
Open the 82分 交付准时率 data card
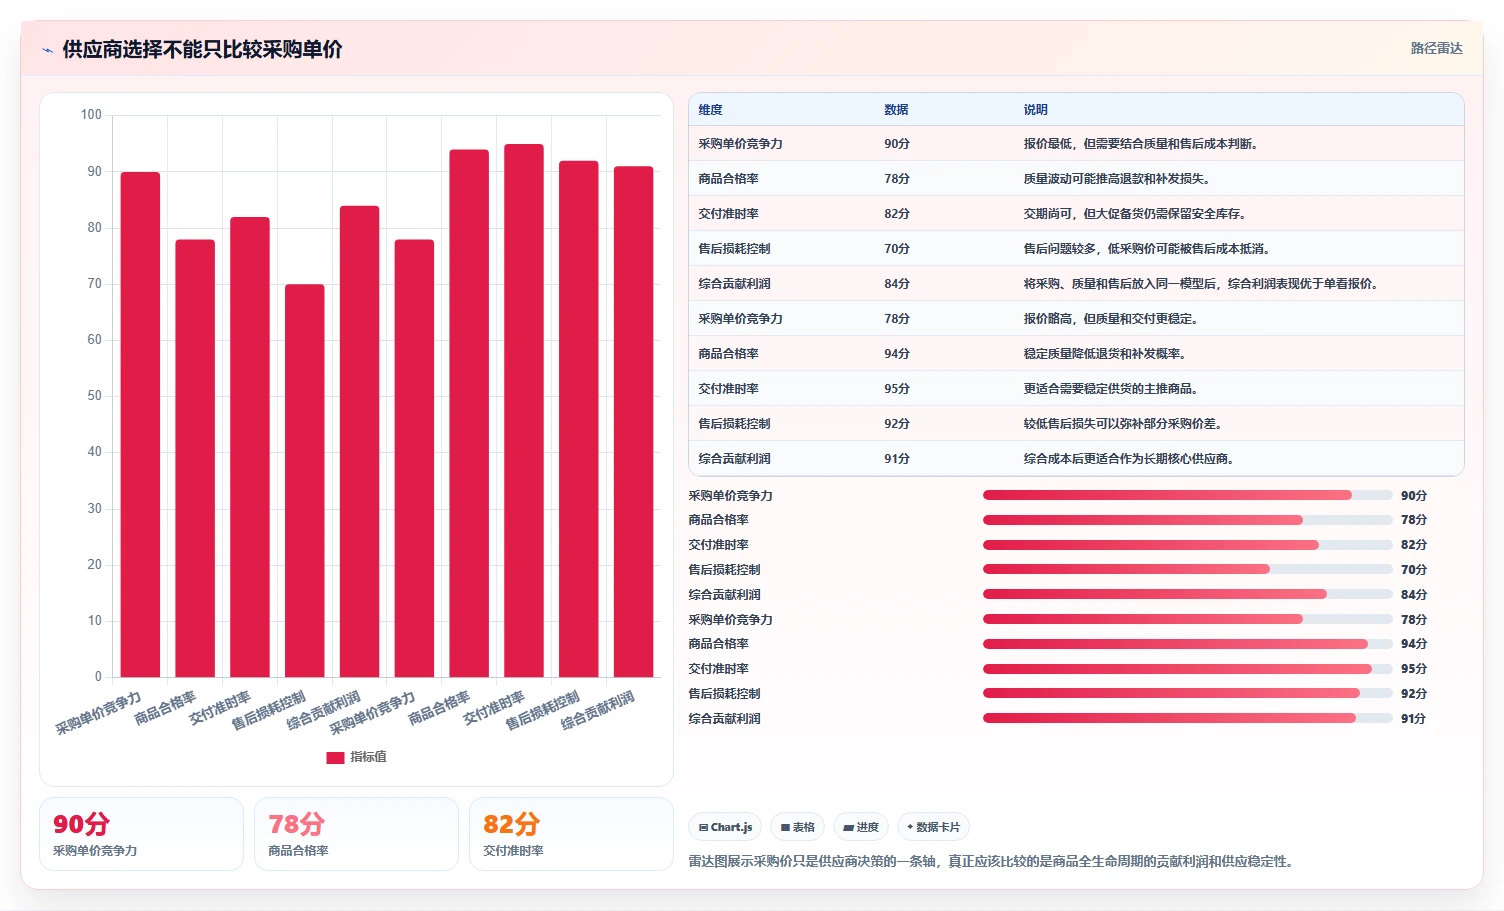(571, 834)
